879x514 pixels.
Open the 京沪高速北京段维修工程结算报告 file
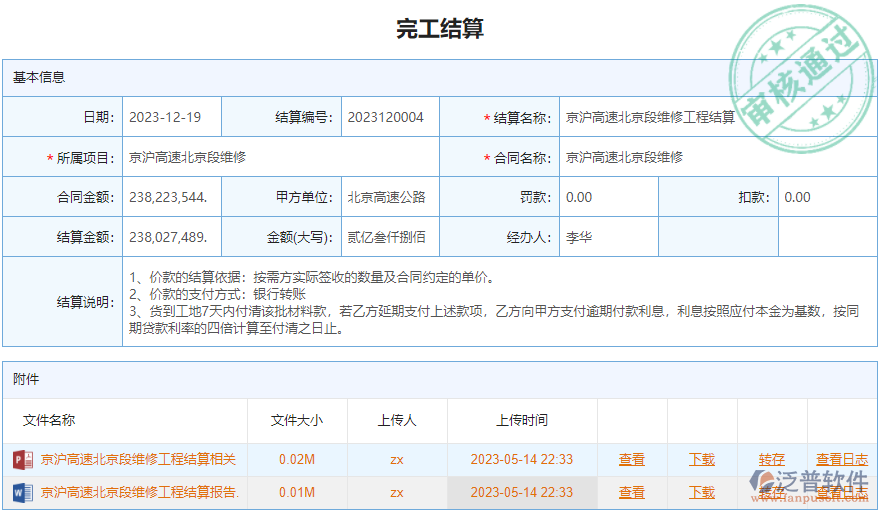tap(139, 493)
